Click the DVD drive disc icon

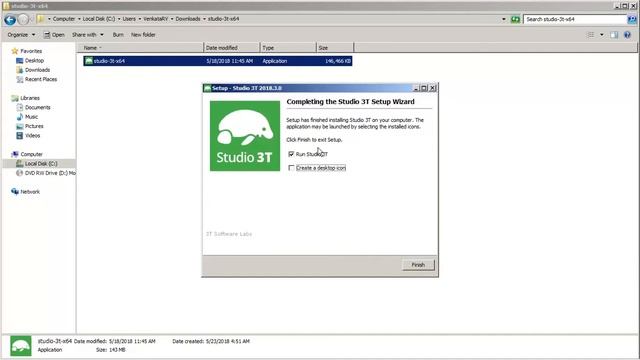20,173
